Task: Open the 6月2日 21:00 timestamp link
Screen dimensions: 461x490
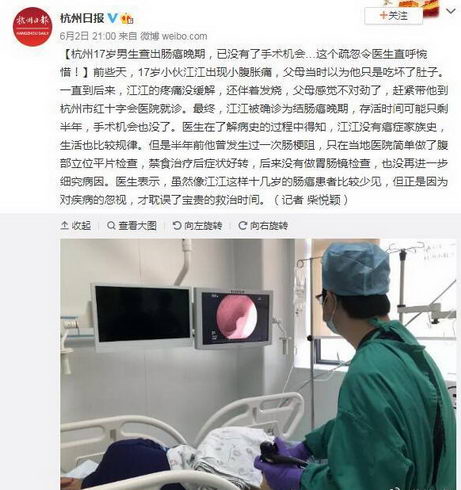Action: 88,36
